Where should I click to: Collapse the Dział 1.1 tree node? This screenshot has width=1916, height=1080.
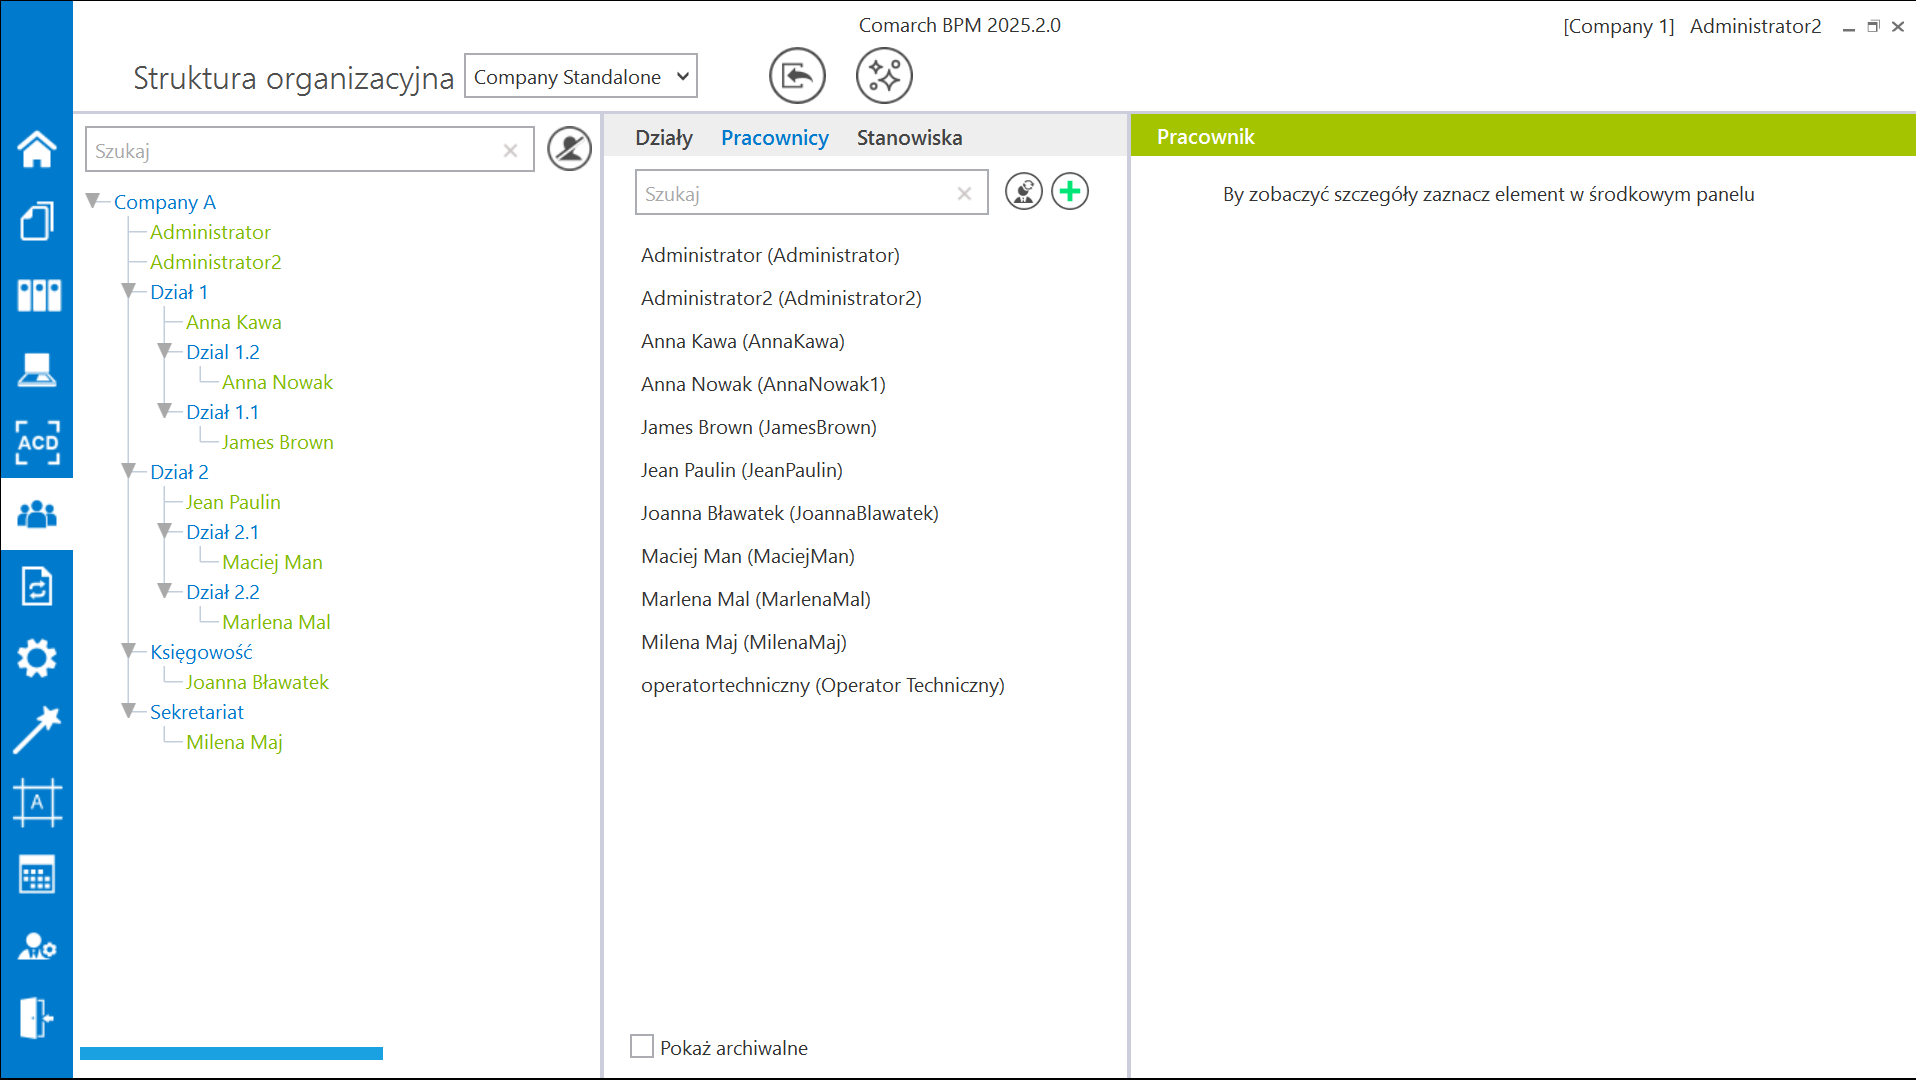click(x=165, y=411)
